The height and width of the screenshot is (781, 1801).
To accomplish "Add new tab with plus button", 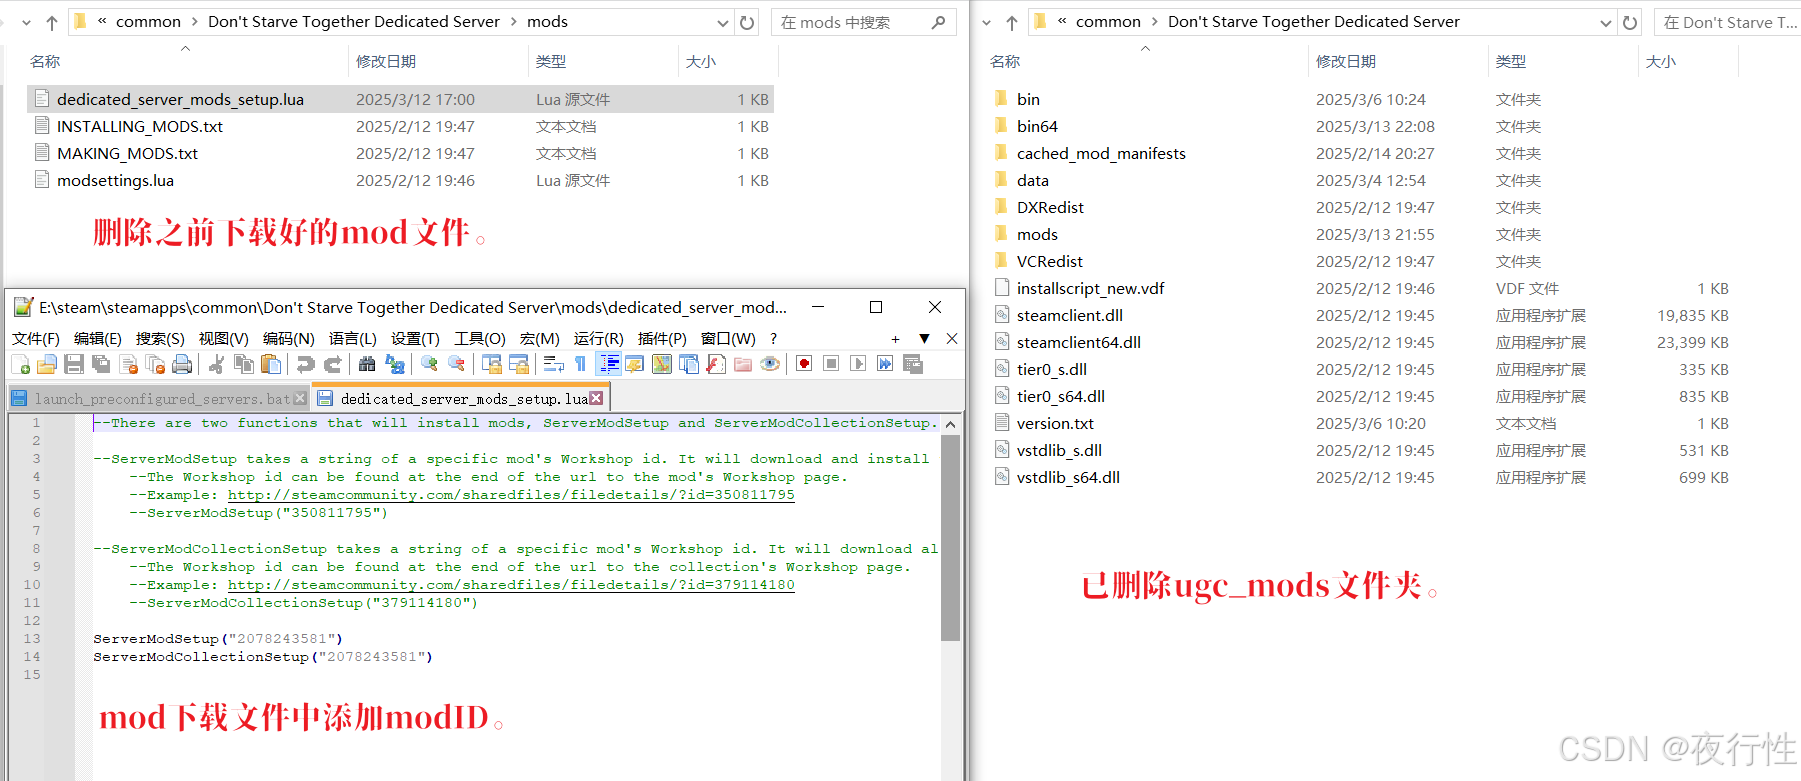I will pos(895,339).
